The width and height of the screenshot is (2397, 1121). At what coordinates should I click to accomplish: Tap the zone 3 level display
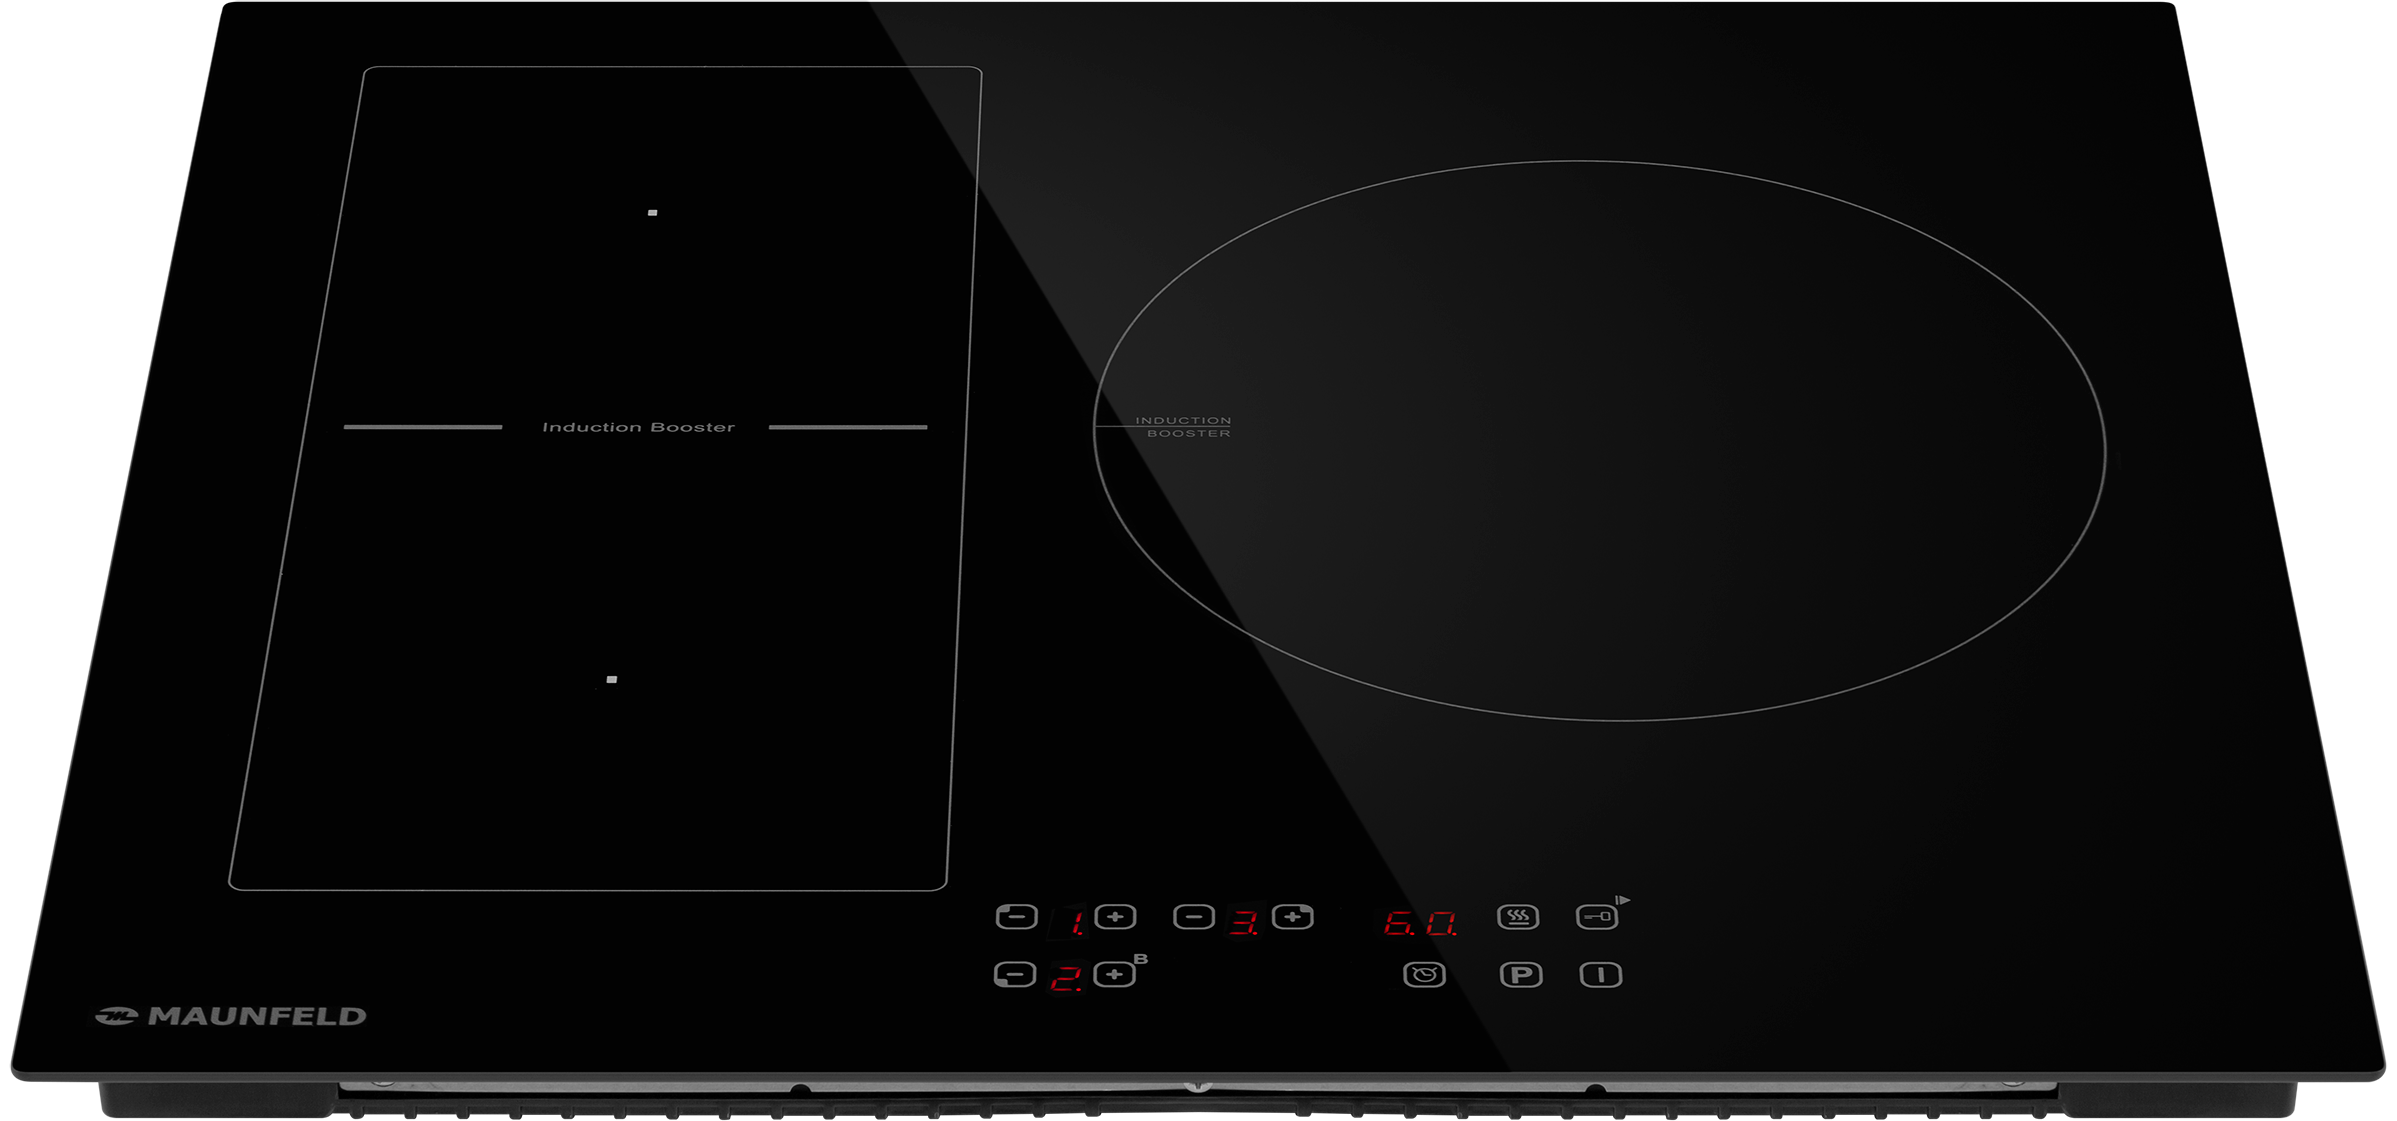pyautogui.click(x=1243, y=922)
